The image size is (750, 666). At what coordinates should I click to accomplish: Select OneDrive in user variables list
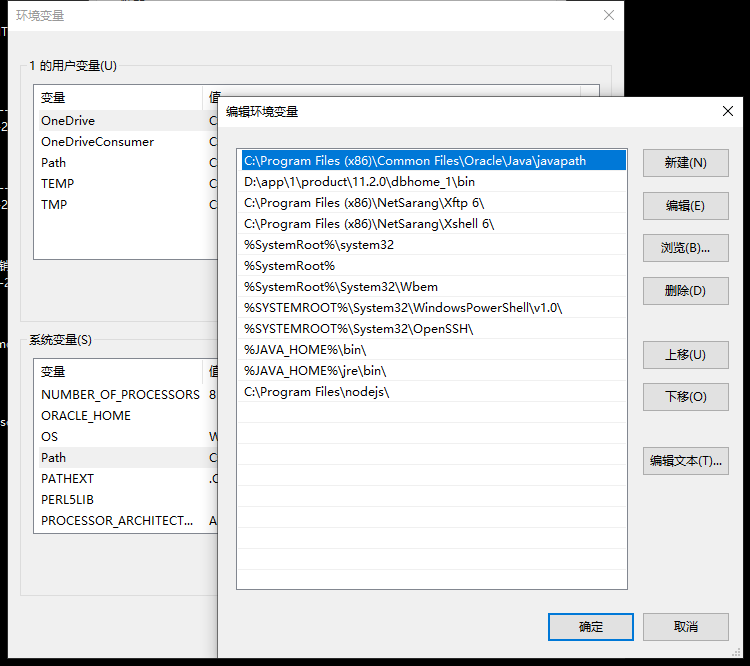click(128, 121)
